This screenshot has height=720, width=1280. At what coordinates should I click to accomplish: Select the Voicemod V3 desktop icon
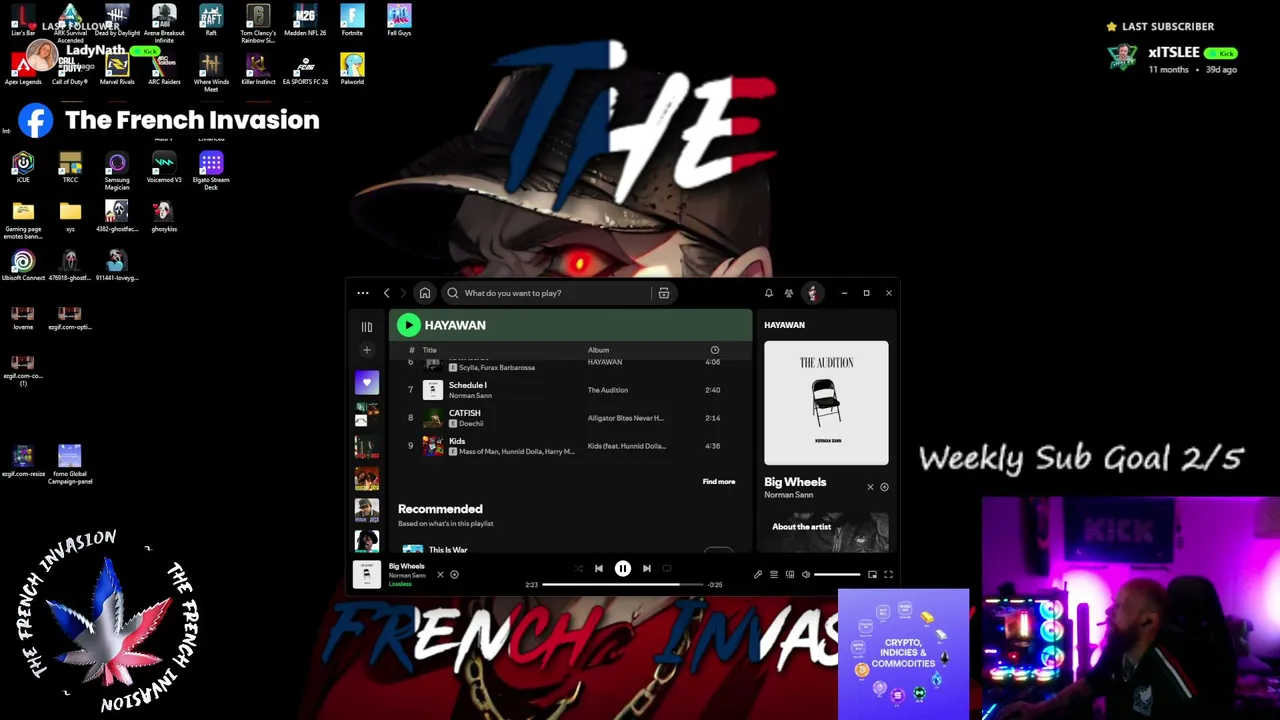[164, 167]
